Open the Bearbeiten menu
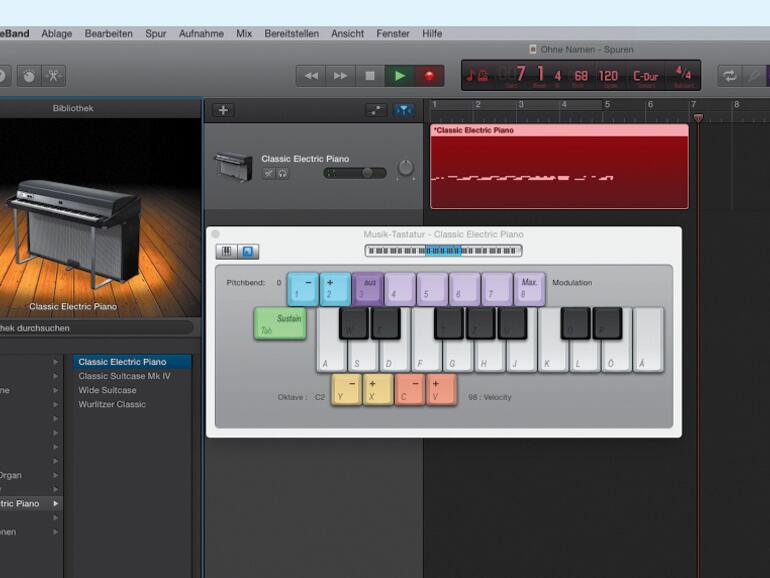This screenshot has width=770, height=578. (x=109, y=33)
